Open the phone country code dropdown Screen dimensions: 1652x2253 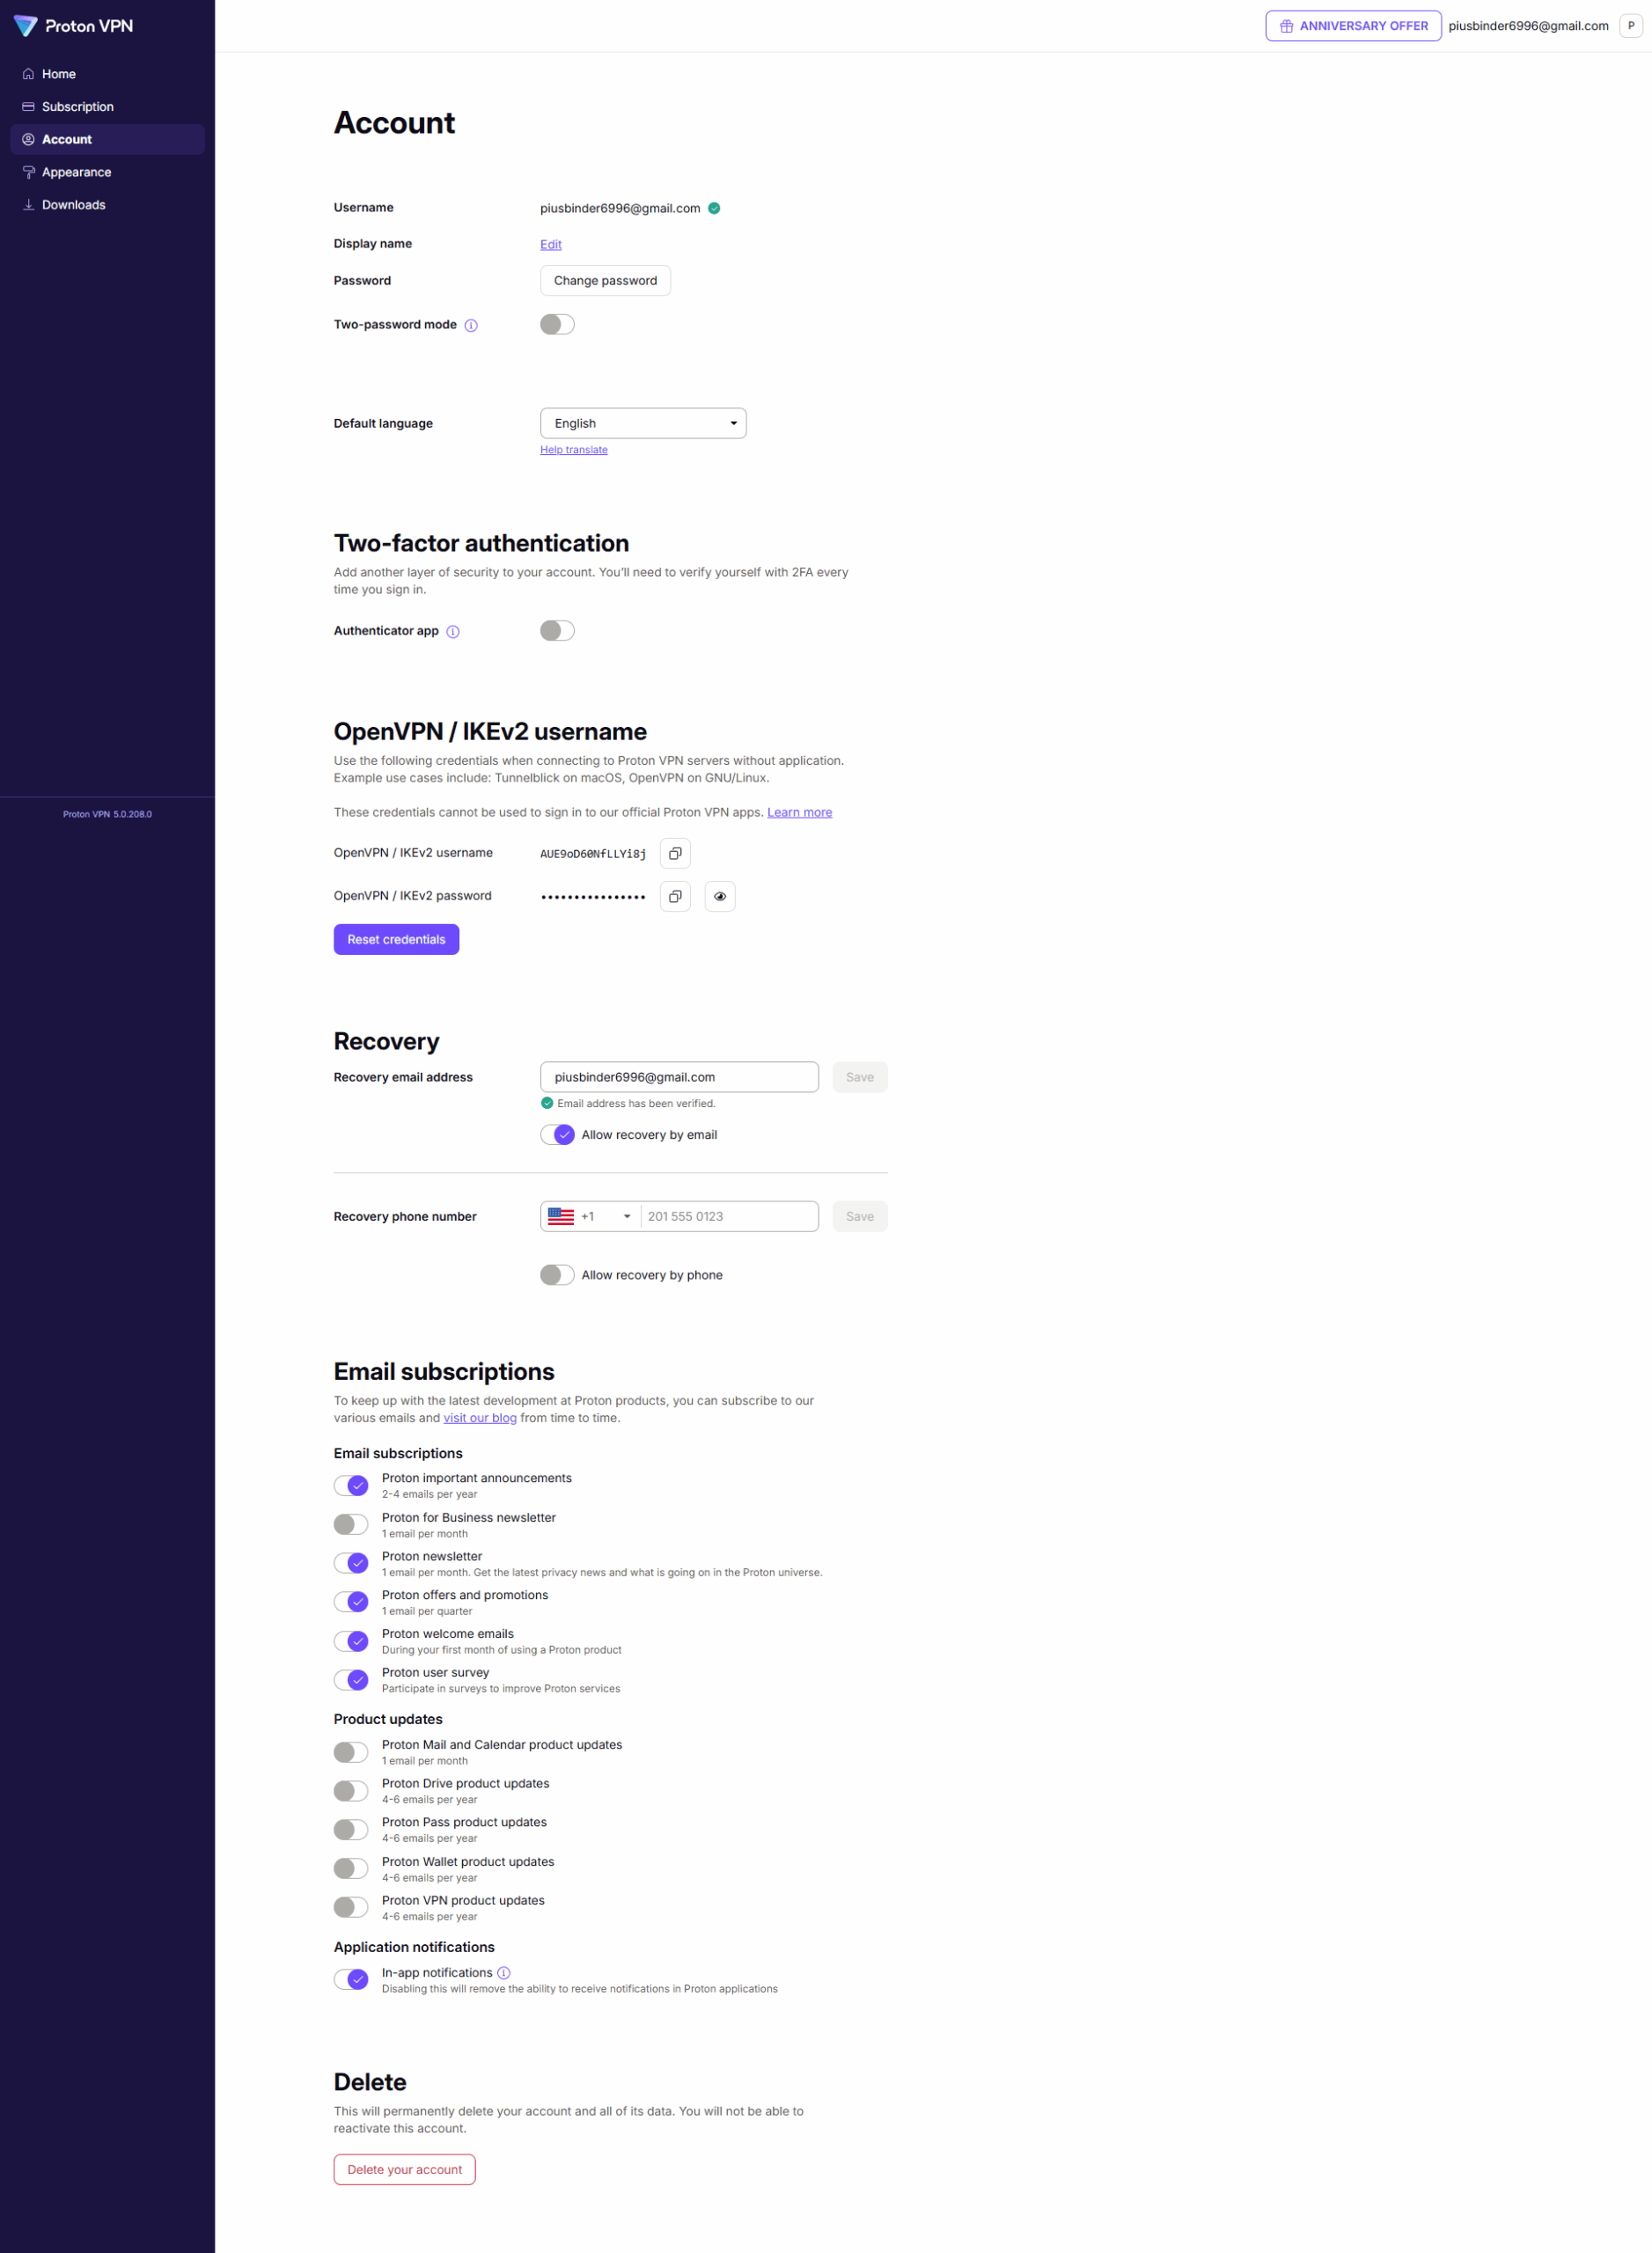pyautogui.click(x=590, y=1216)
